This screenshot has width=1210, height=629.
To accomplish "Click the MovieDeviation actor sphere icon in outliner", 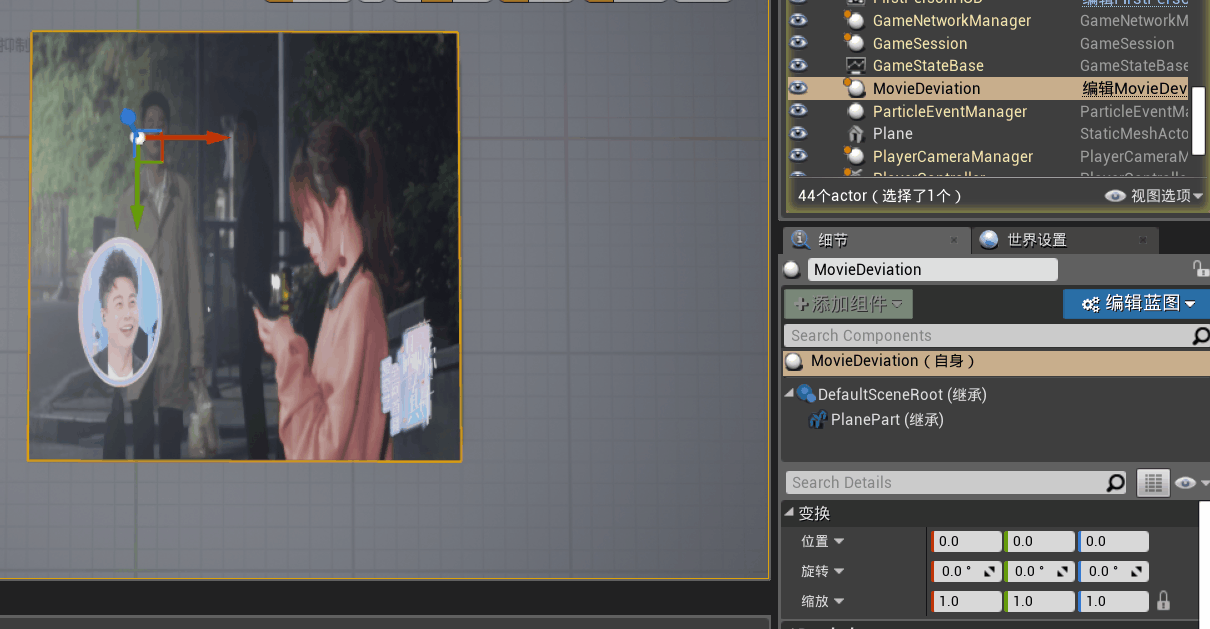I will [x=855, y=88].
